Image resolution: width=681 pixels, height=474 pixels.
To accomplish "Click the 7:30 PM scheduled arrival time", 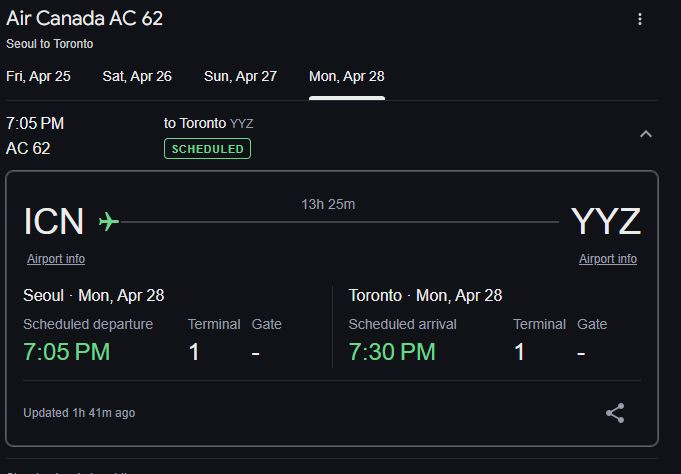I will point(392,351).
